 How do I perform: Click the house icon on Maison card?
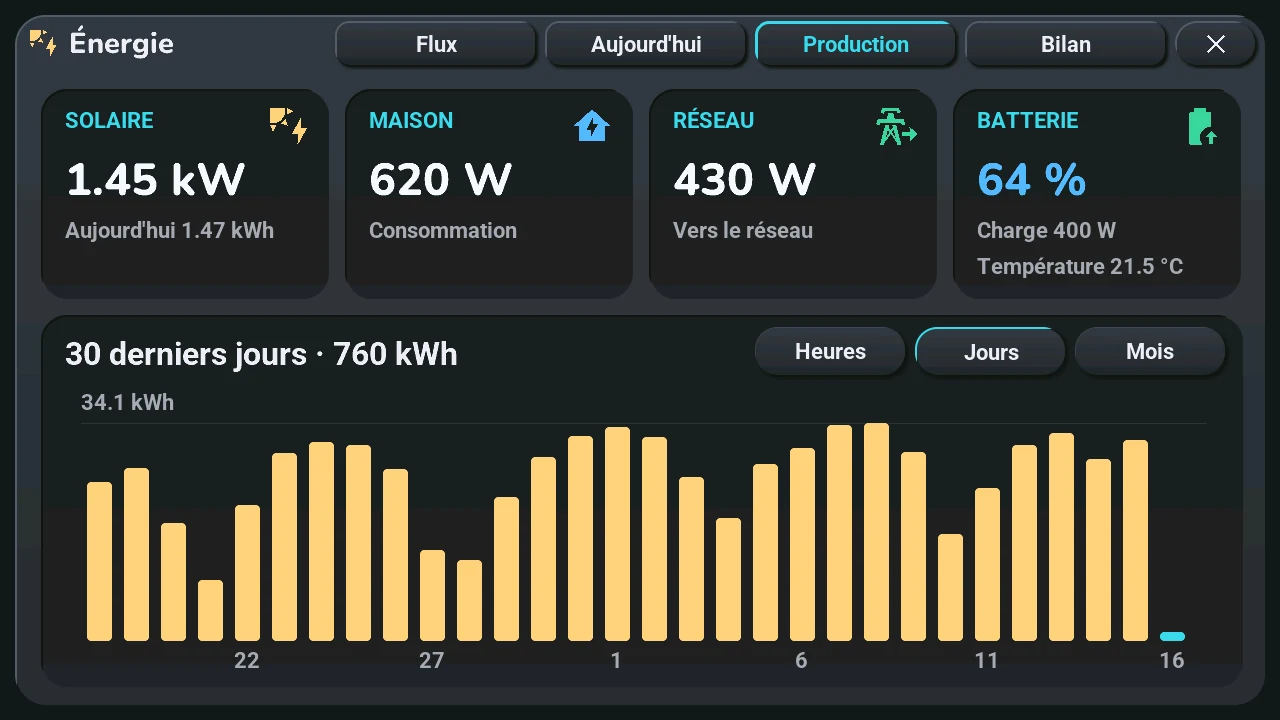point(592,126)
